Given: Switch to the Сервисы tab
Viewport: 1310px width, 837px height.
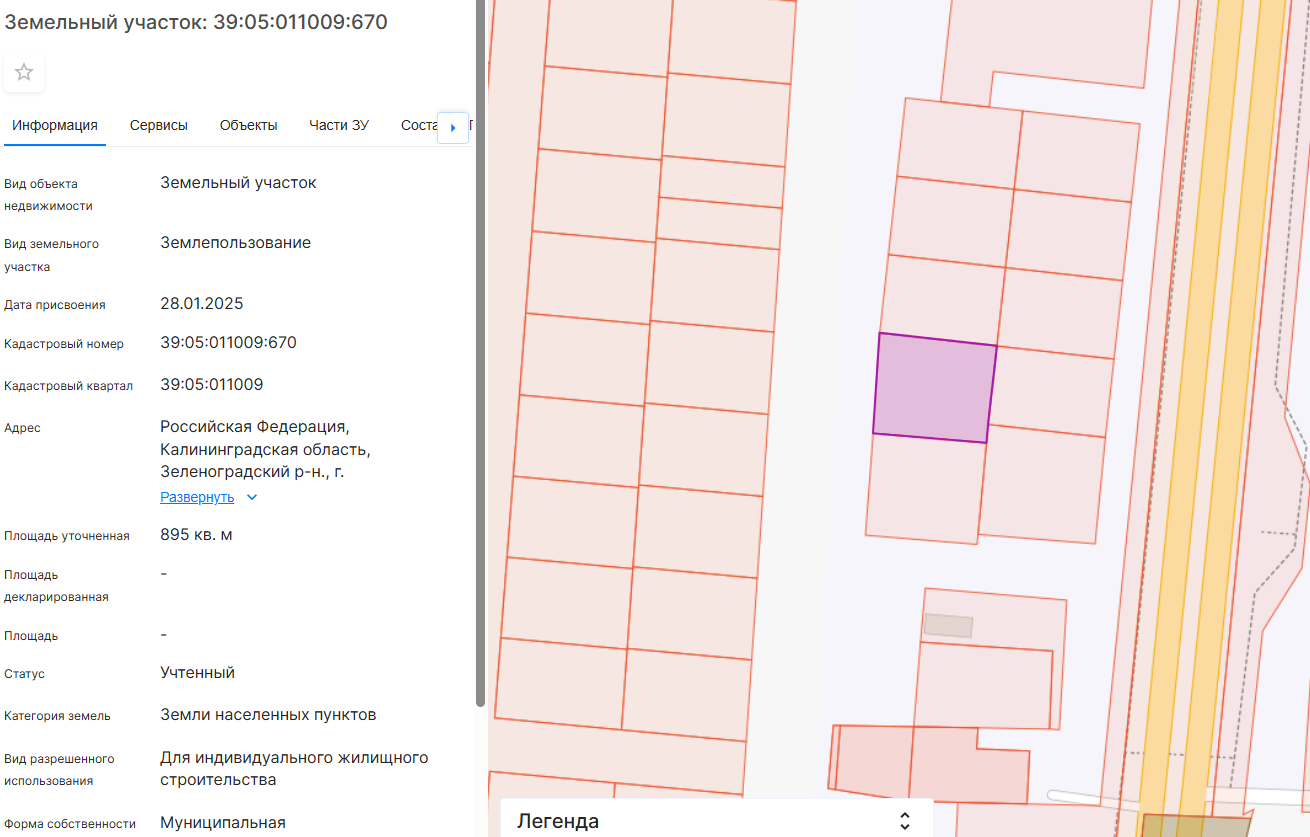Looking at the screenshot, I should (x=159, y=125).
